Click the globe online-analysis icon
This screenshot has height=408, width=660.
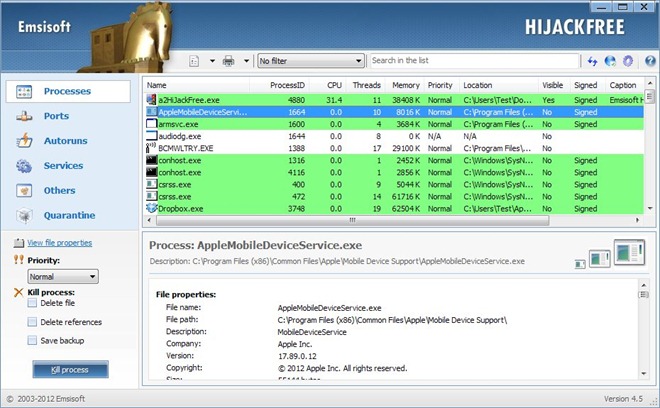pyautogui.click(x=610, y=61)
